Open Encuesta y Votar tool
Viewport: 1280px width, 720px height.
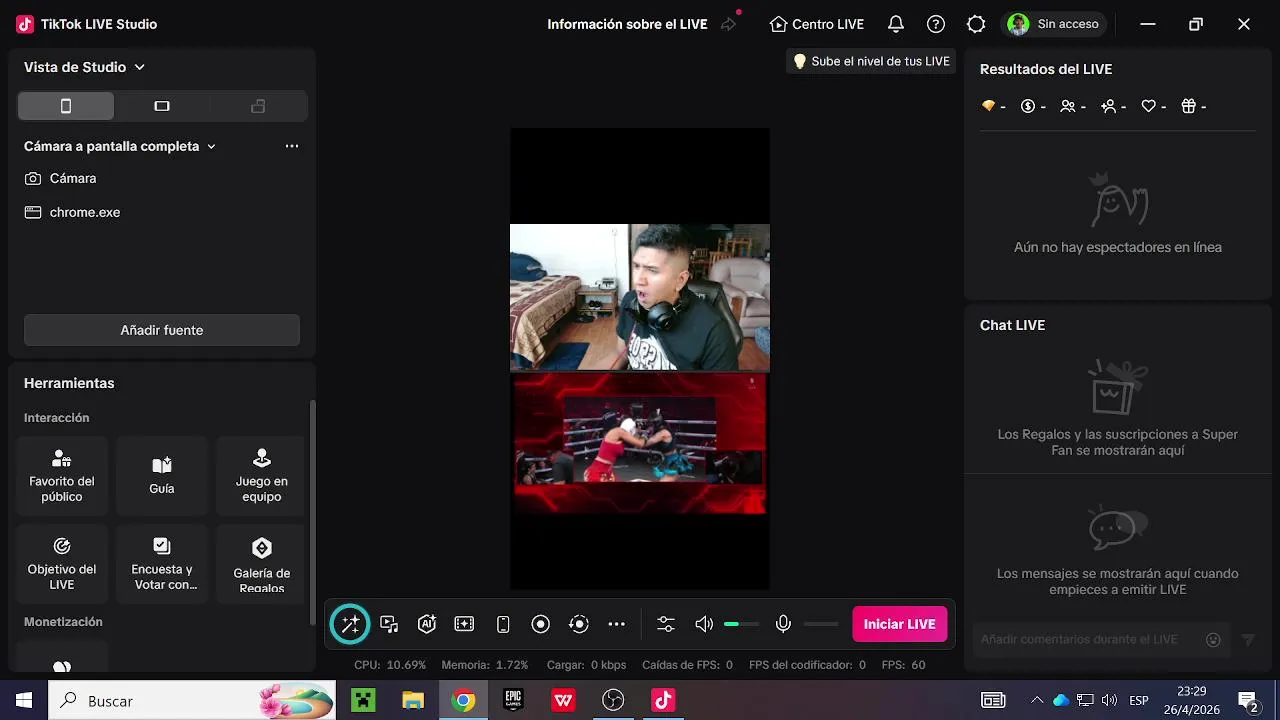coord(162,564)
